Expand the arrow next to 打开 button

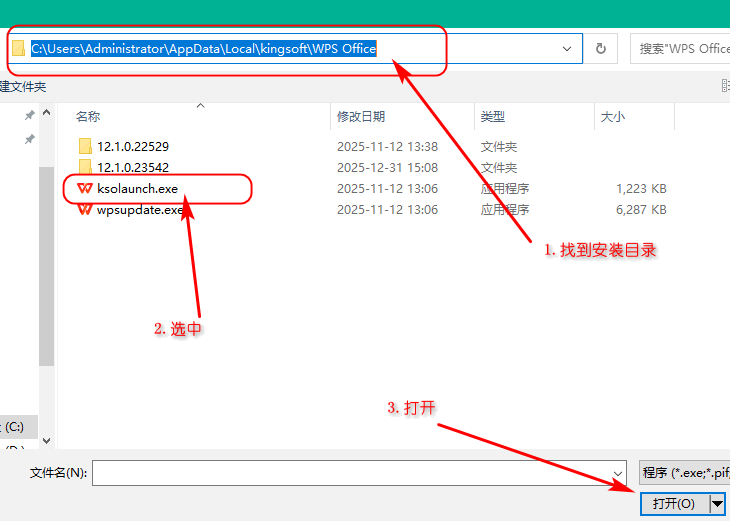pos(717,504)
